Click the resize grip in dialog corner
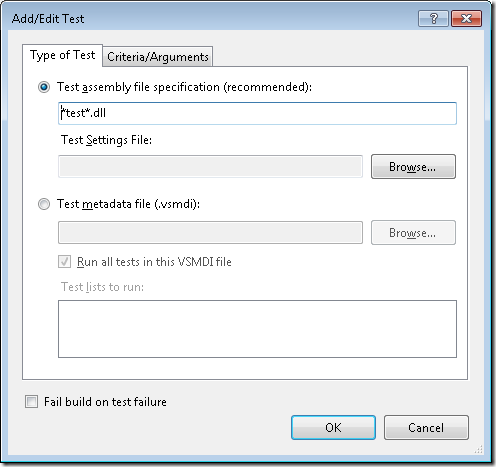This screenshot has height=467, width=496. click(479, 450)
